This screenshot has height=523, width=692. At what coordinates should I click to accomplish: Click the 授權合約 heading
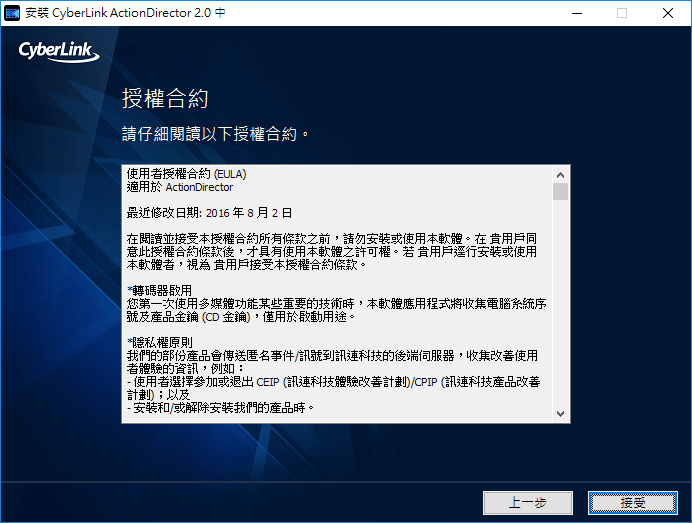pos(165,98)
